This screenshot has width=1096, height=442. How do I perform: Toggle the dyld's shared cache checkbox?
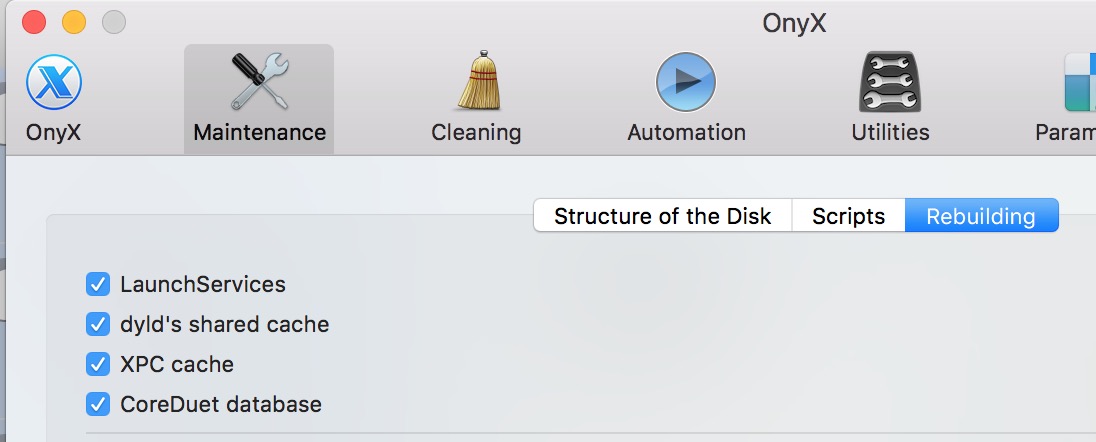pos(98,324)
